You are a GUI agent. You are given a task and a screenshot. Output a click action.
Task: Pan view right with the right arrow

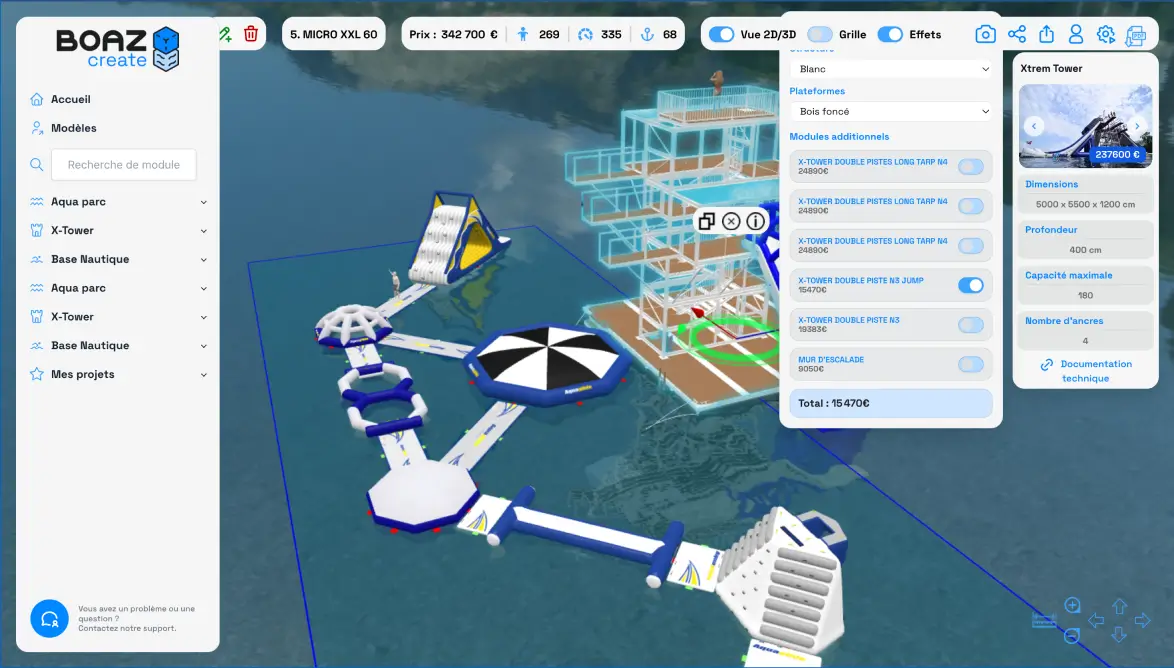[1143, 620]
